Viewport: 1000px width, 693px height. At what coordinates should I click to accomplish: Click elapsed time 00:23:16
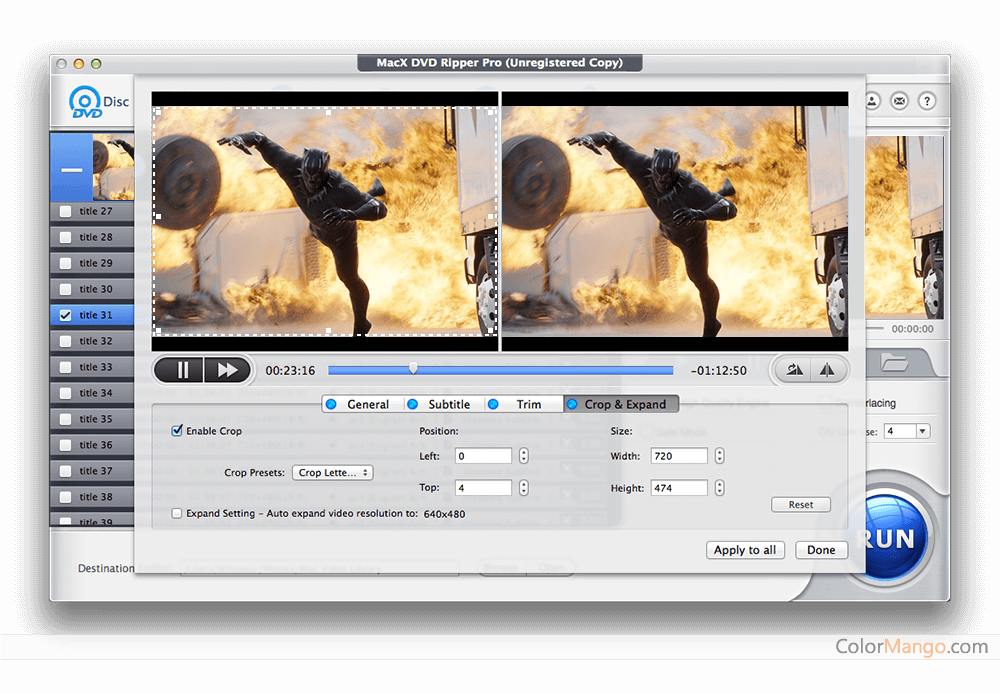coord(290,371)
